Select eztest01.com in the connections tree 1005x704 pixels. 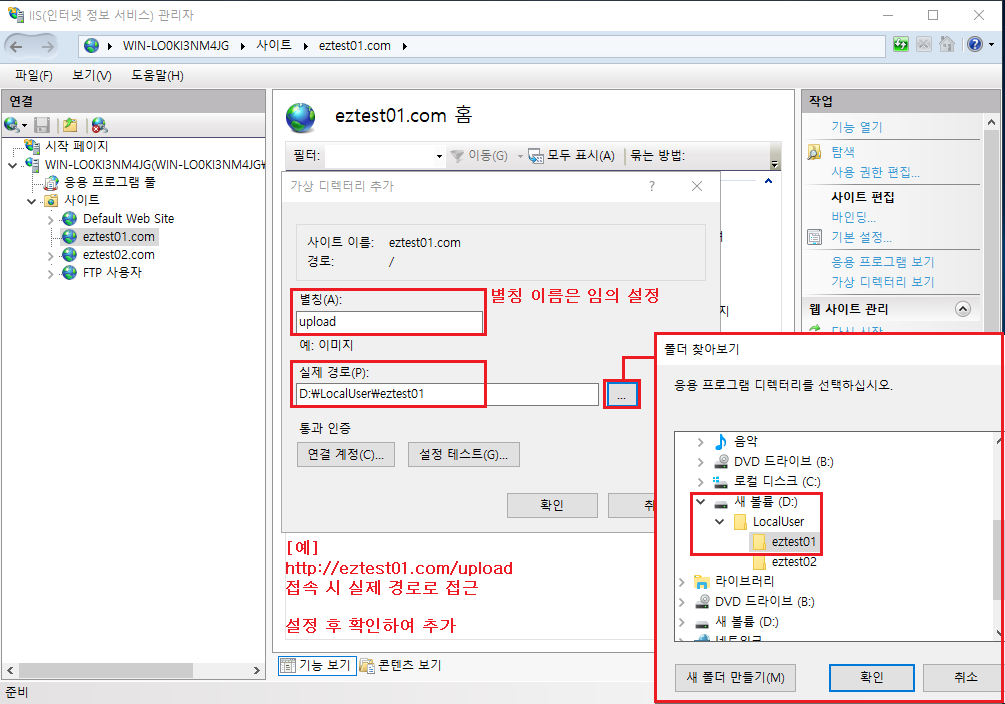pyautogui.click(x=119, y=237)
